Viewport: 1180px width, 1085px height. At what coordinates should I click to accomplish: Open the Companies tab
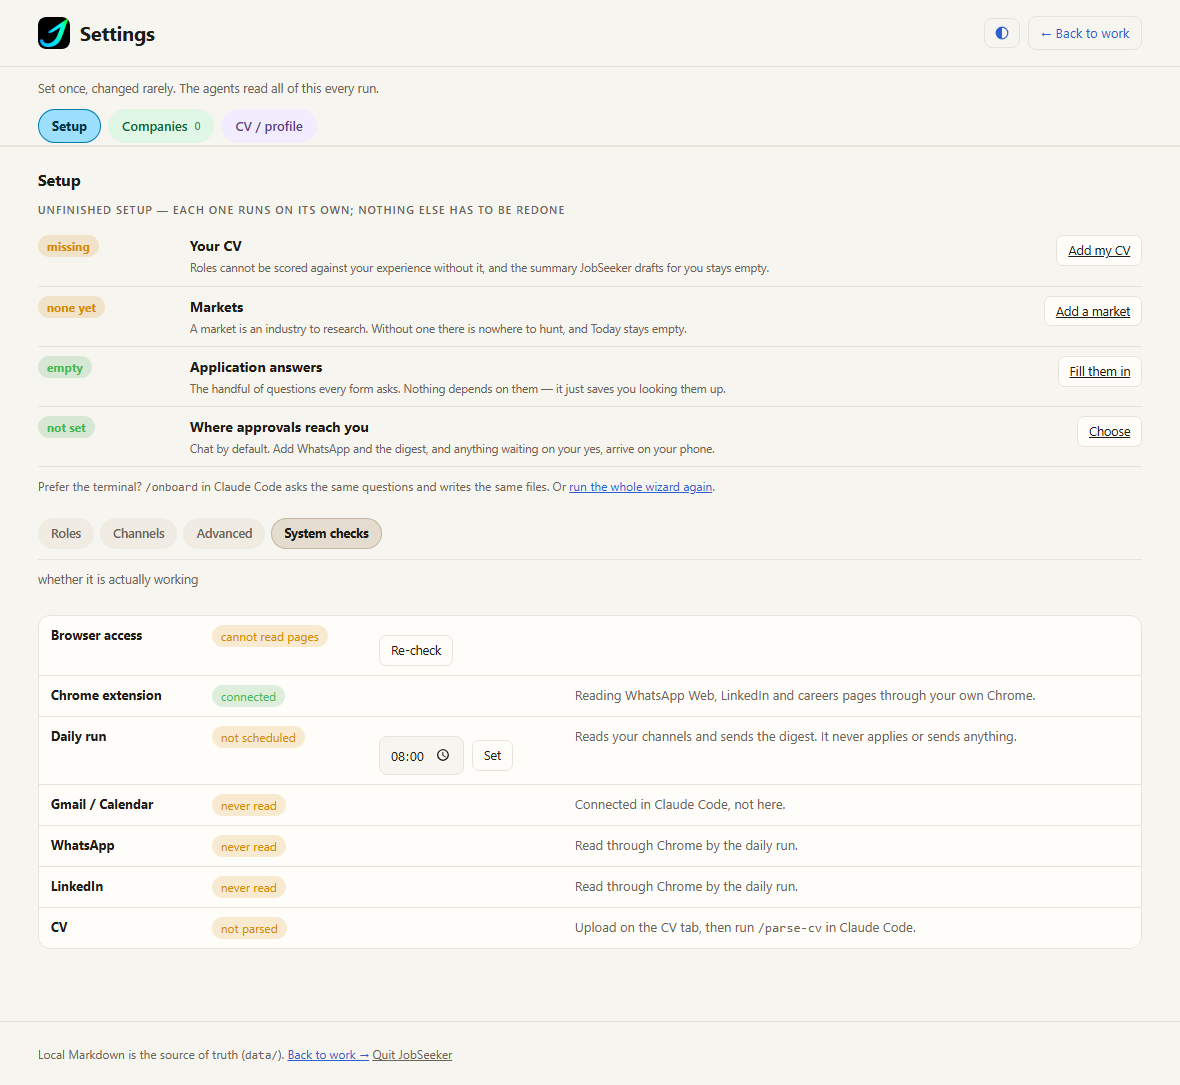coord(161,126)
